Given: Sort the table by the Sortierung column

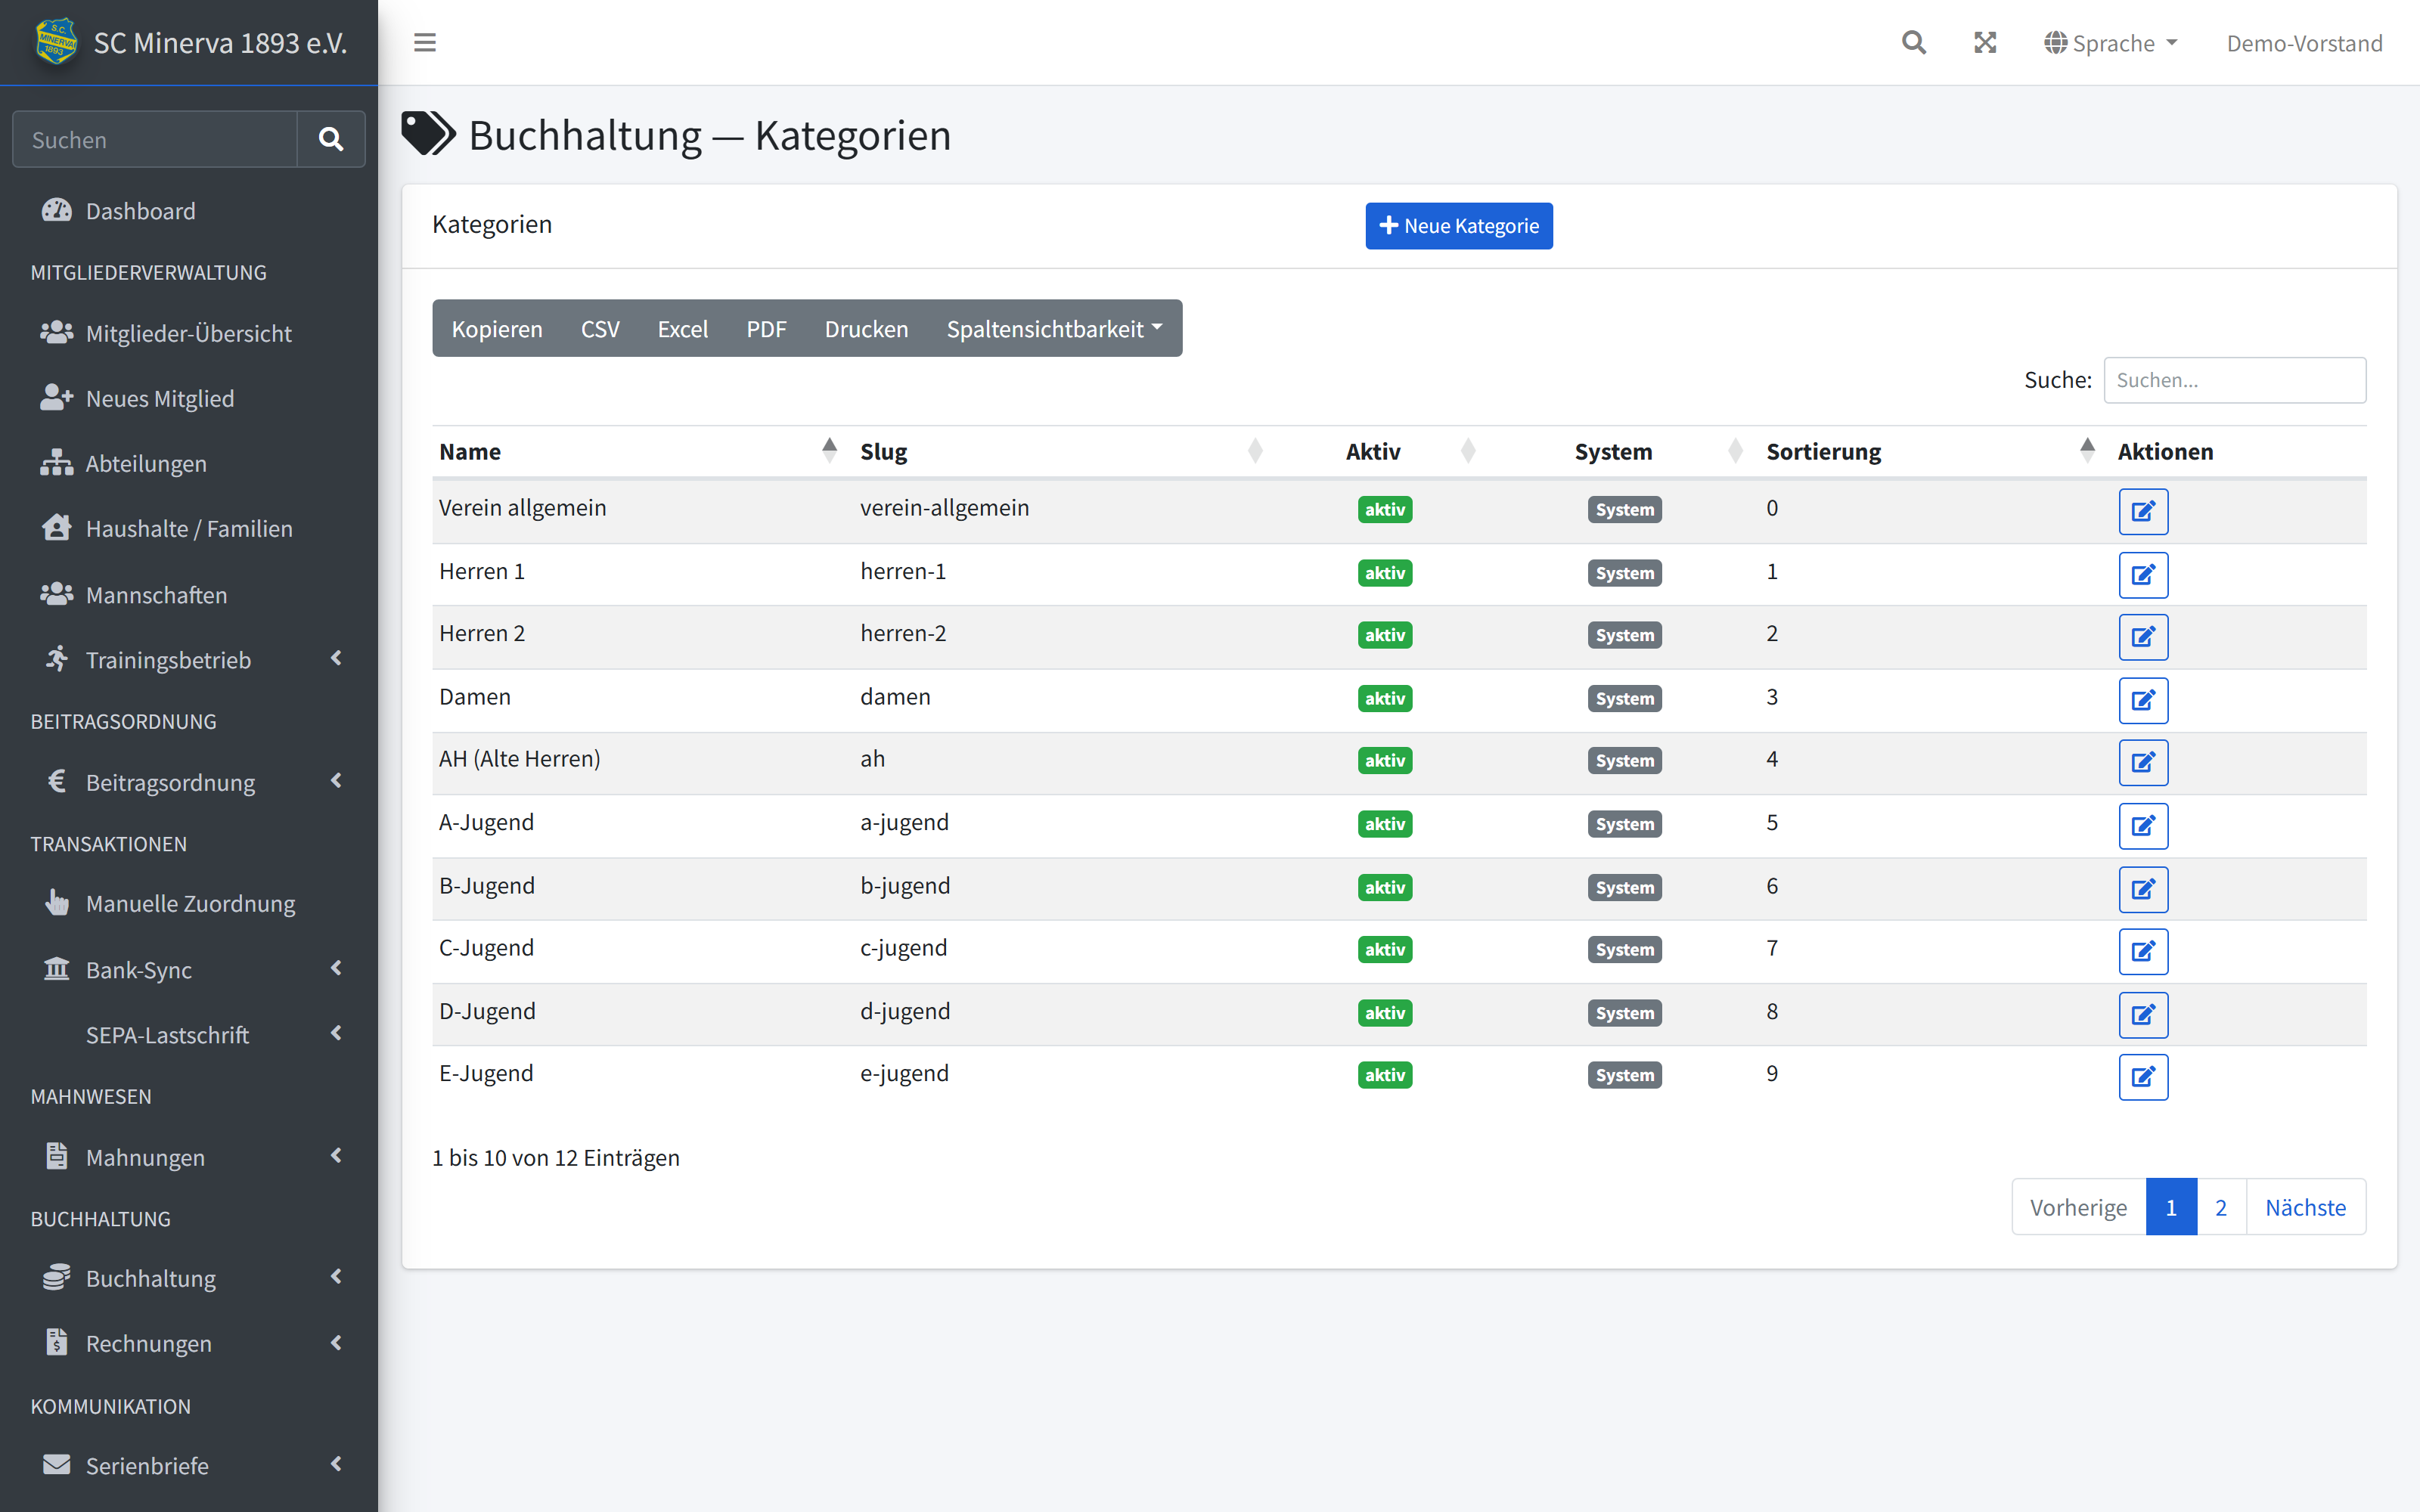Looking at the screenshot, I should tap(1934, 451).
